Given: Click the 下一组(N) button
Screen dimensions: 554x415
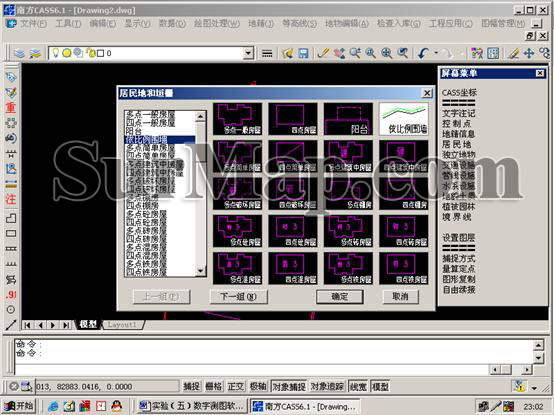Looking at the screenshot, I should 238,297.
